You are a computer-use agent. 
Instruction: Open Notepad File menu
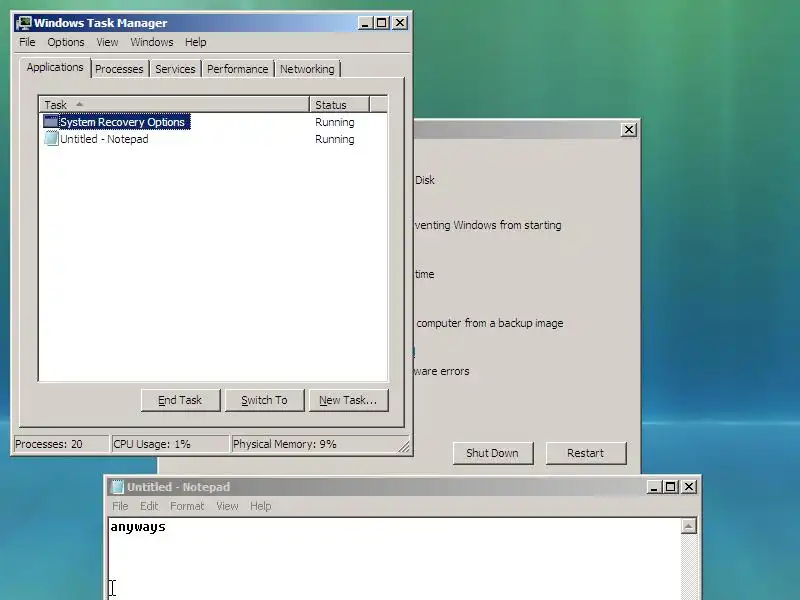[120, 506]
